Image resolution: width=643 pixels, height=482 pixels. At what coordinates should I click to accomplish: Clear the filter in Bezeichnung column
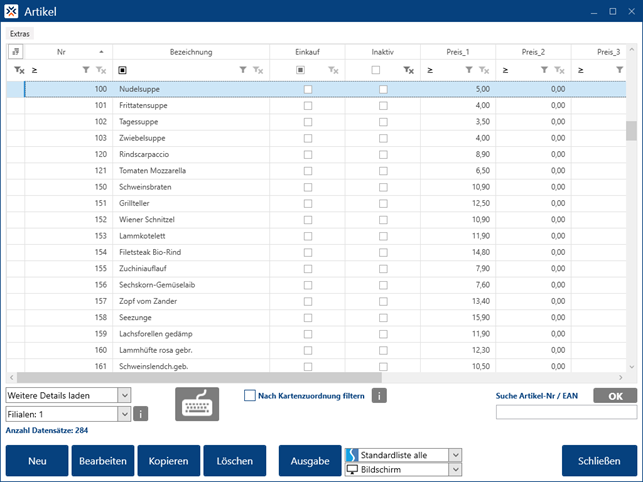pos(259,71)
